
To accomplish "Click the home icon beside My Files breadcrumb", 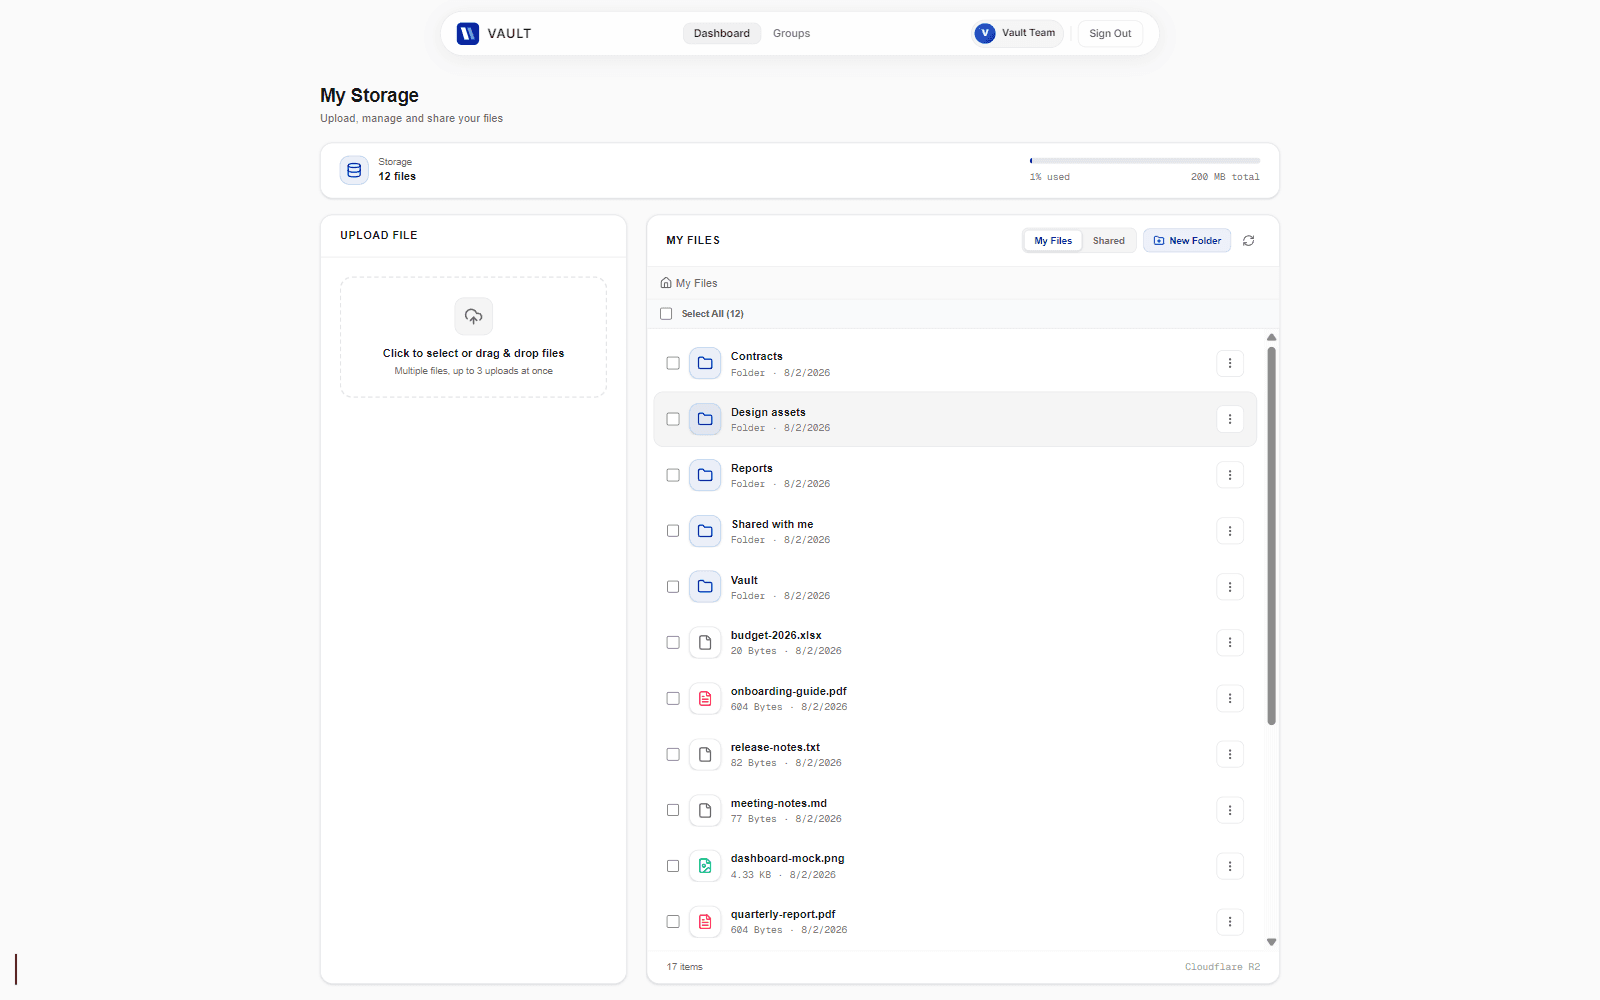I will pos(666,283).
